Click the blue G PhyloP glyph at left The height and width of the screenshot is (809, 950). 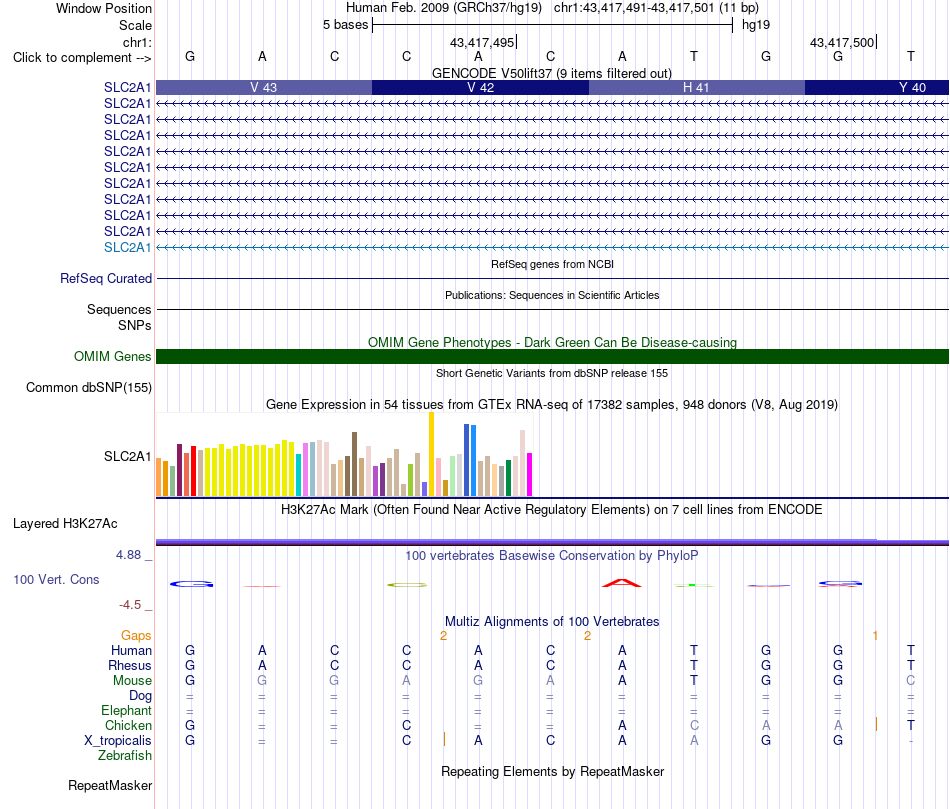click(191, 584)
